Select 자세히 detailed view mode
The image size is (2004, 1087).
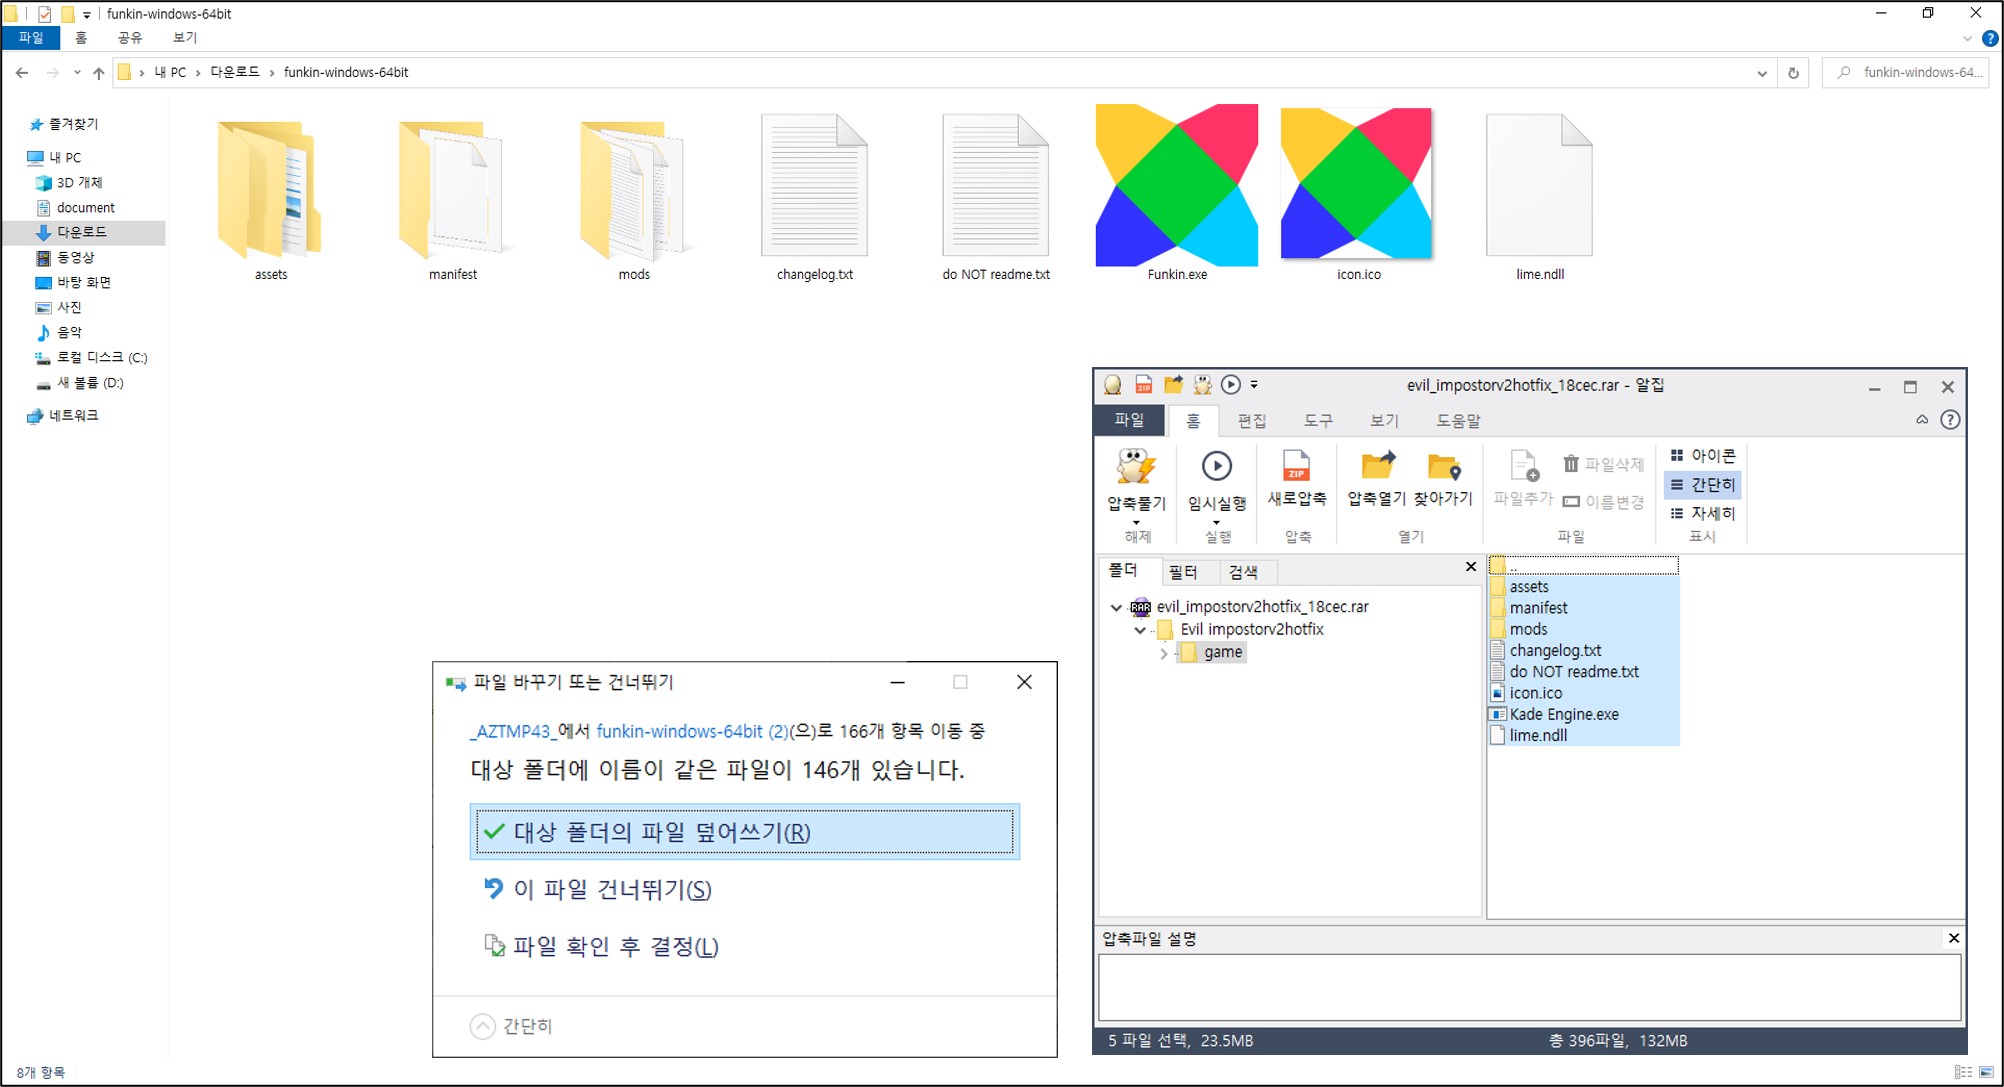(1703, 513)
